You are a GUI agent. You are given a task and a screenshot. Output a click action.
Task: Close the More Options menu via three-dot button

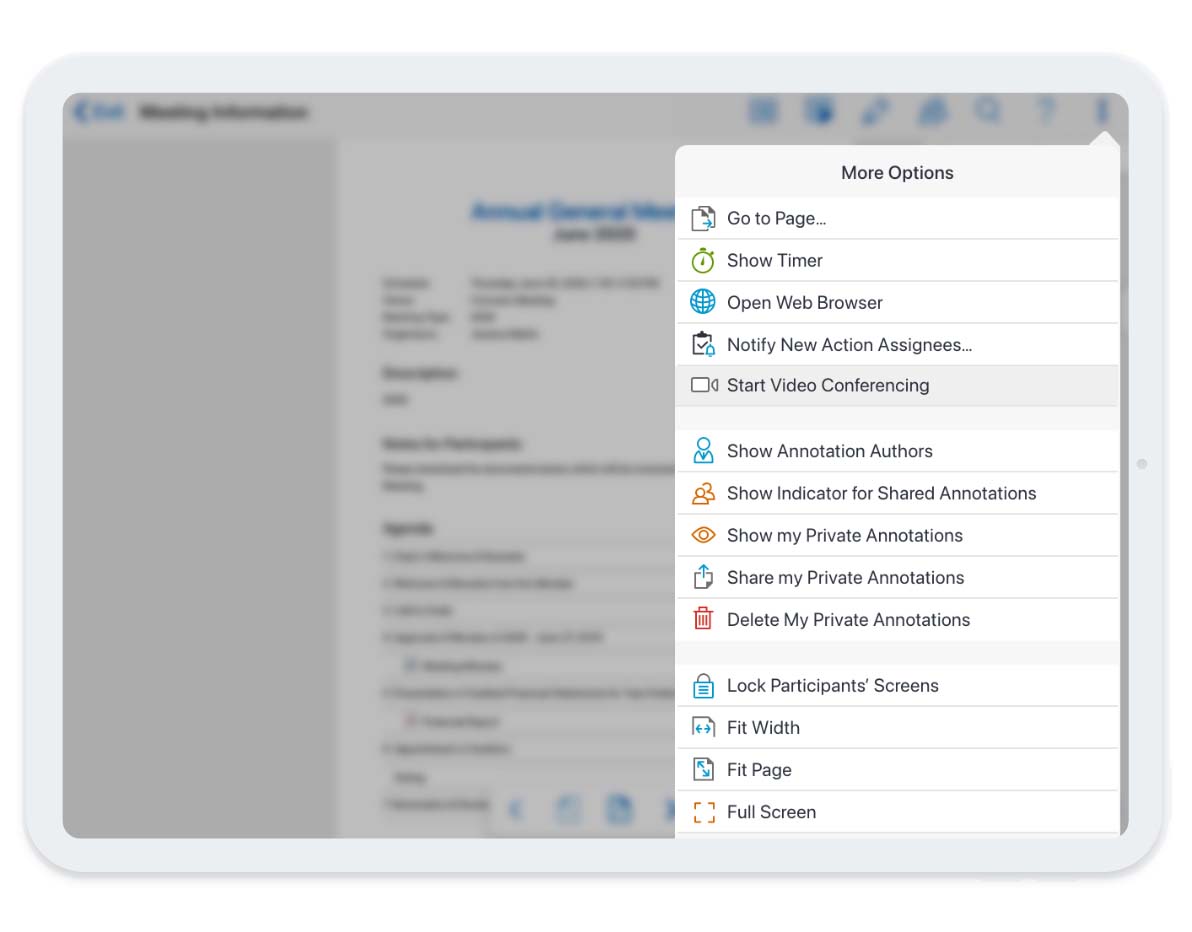coord(1101,111)
